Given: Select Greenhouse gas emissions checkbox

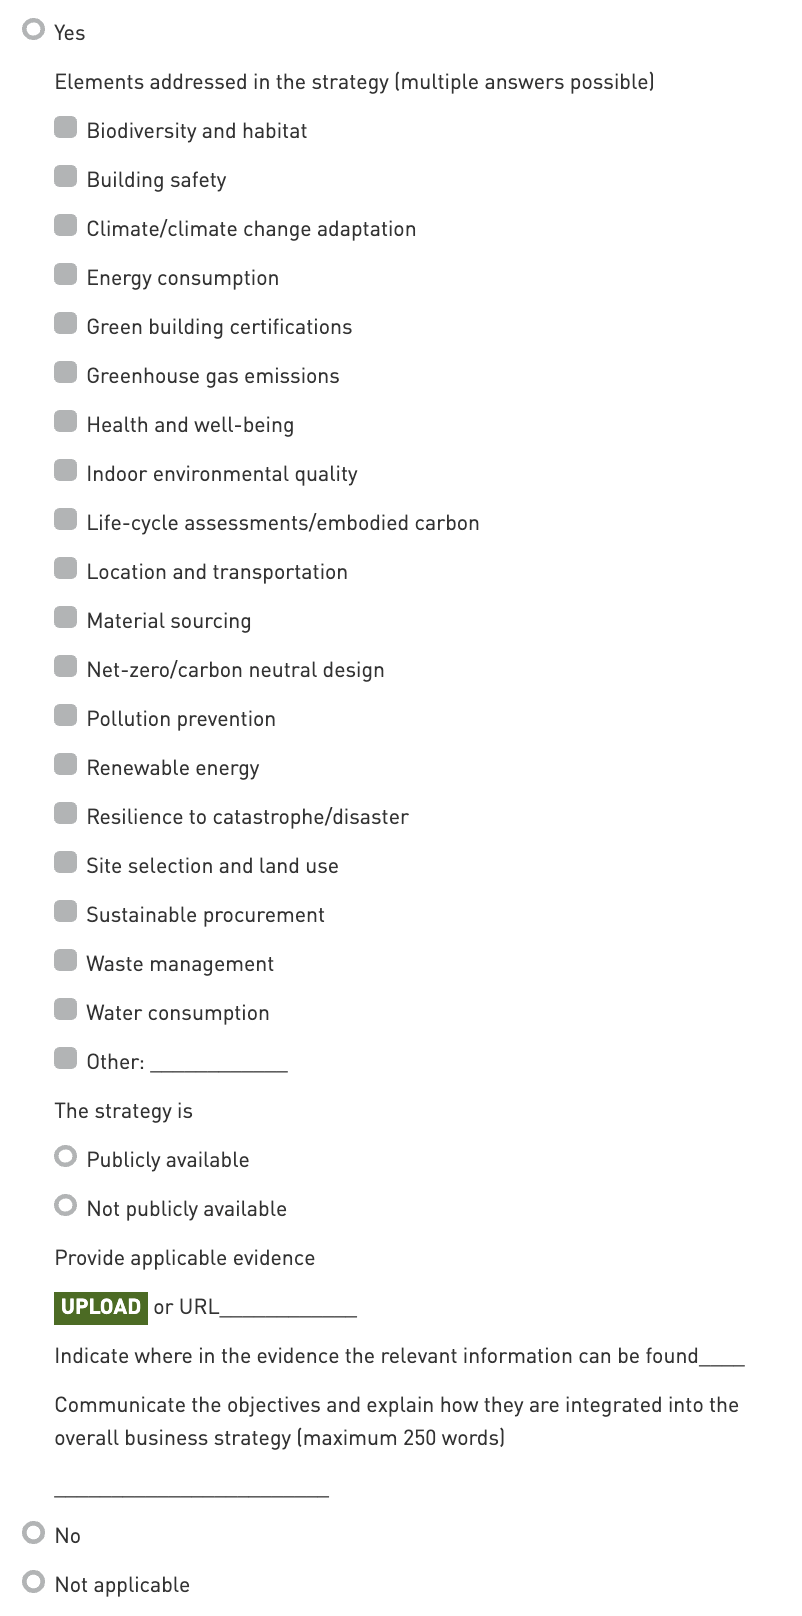Looking at the screenshot, I should (66, 373).
